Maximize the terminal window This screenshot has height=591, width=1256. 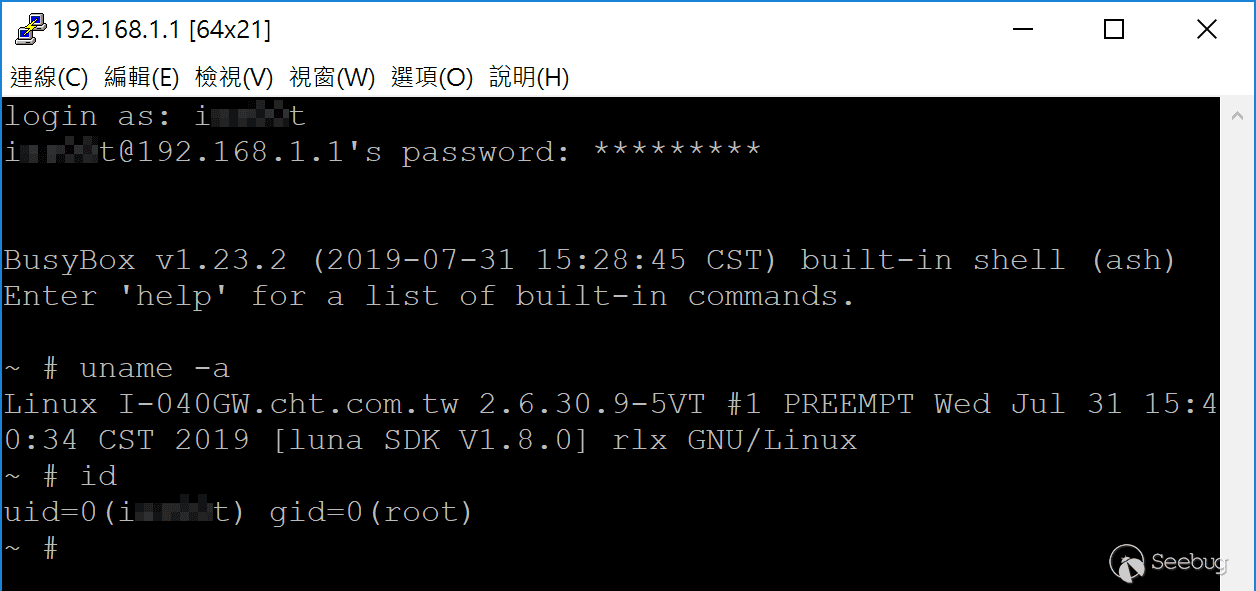1114,30
